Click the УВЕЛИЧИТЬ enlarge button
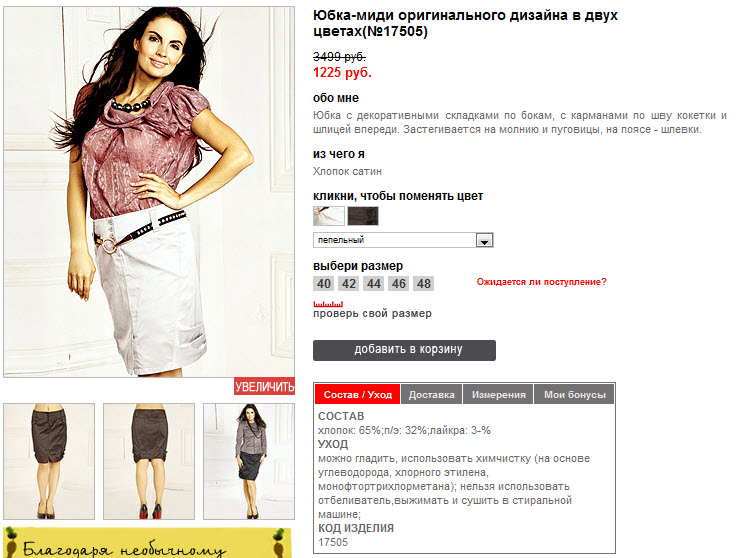The height and width of the screenshot is (558, 737). [265, 386]
